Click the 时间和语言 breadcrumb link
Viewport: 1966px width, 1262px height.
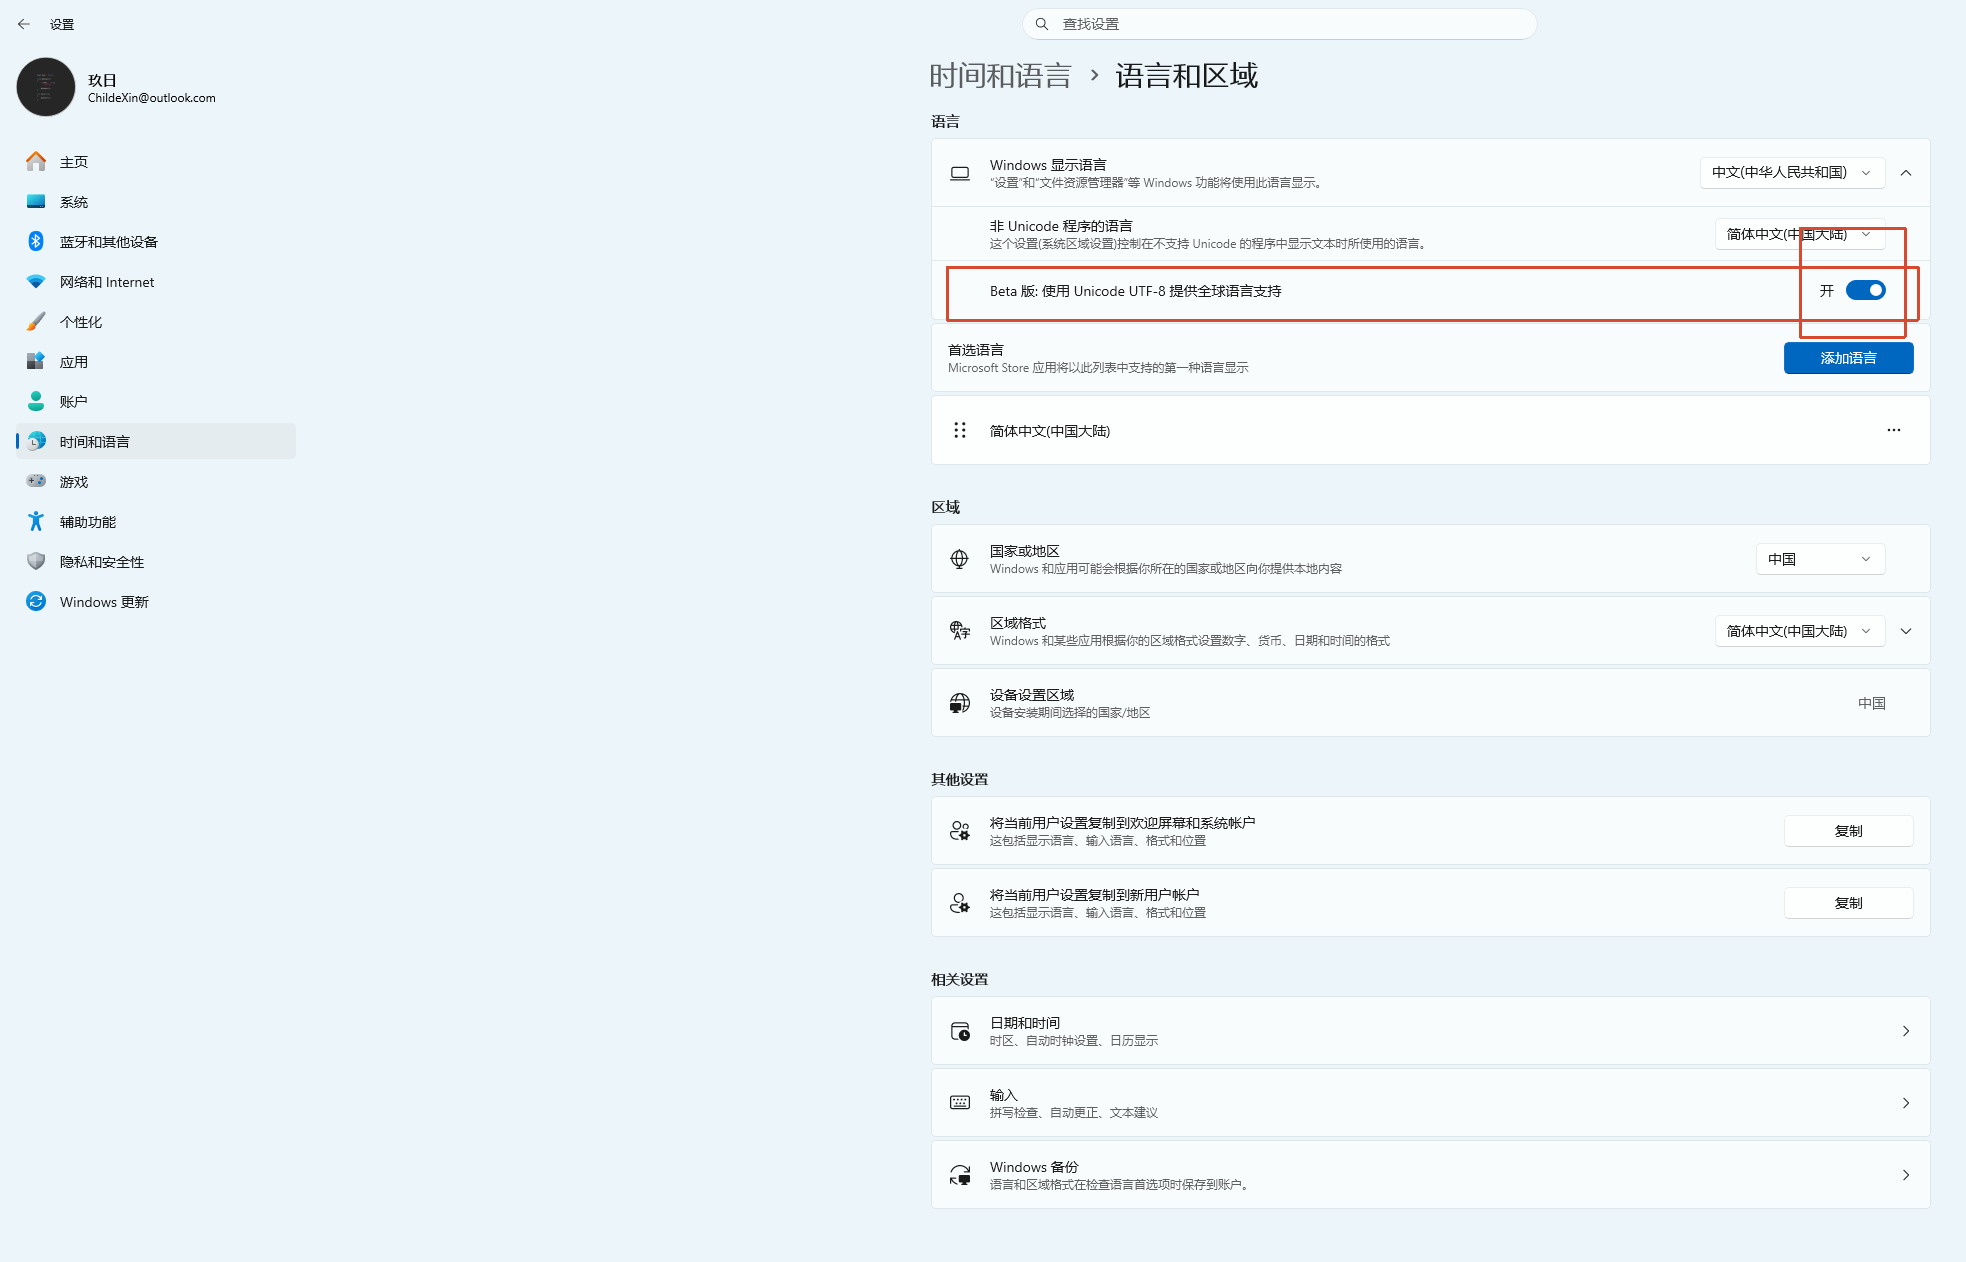pos(1000,76)
